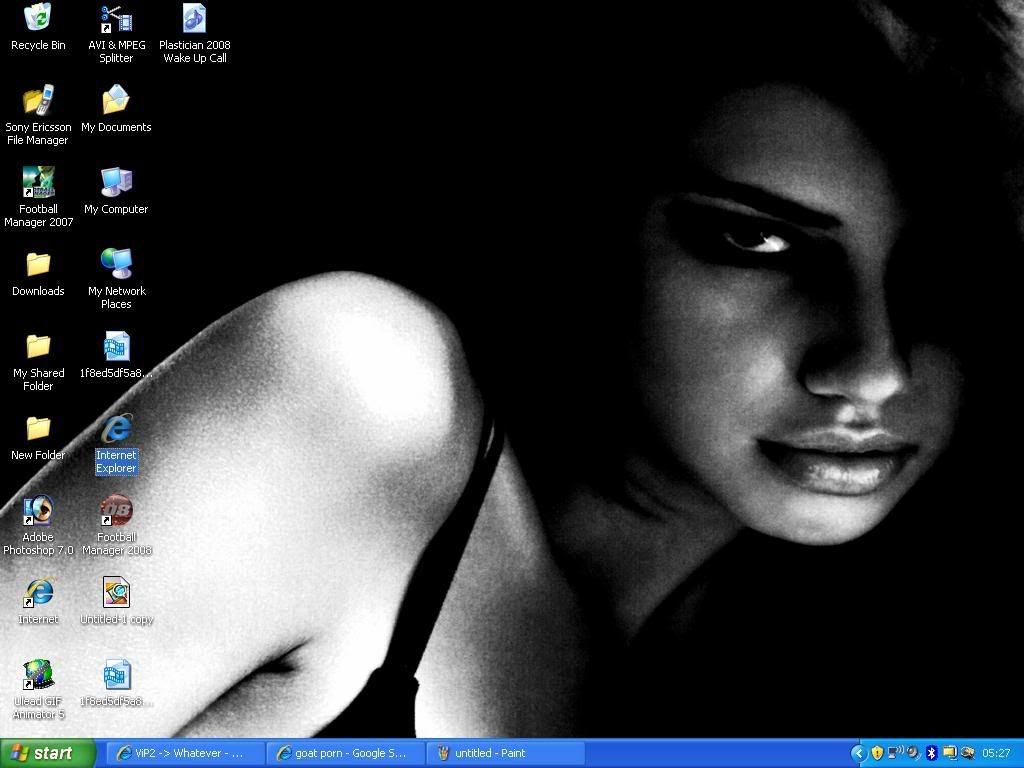Switch to the untitled - Paint taskbar button
The height and width of the screenshot is (768, 1024).
[506, 753]
